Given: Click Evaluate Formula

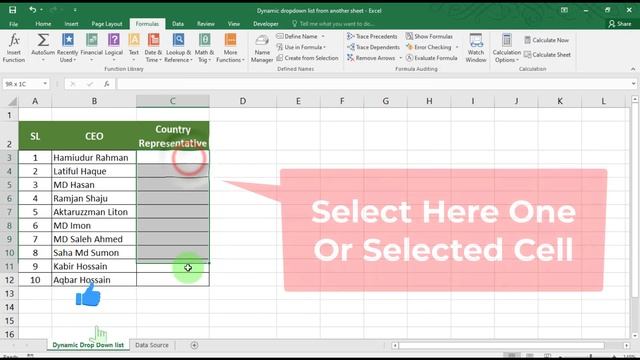Looking at the screenshot, I should pos(431,58).
